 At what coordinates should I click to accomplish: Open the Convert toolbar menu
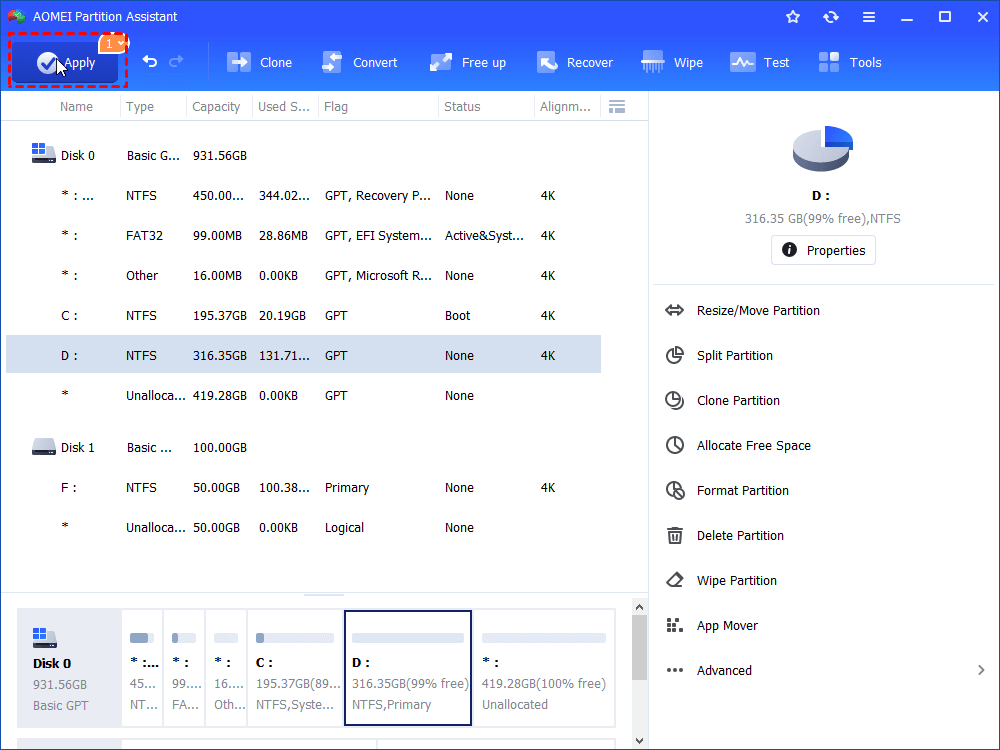pos(359,62)
